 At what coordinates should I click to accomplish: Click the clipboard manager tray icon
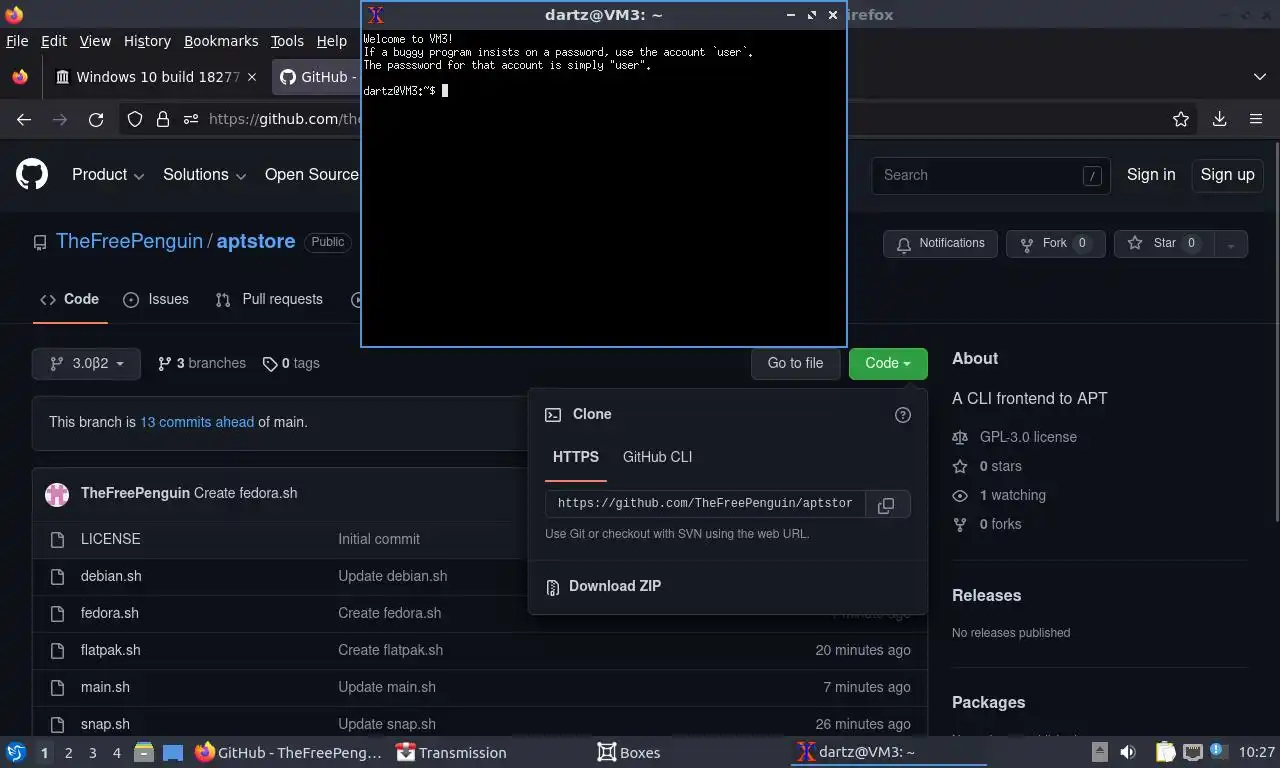[x=1166, y=753]
